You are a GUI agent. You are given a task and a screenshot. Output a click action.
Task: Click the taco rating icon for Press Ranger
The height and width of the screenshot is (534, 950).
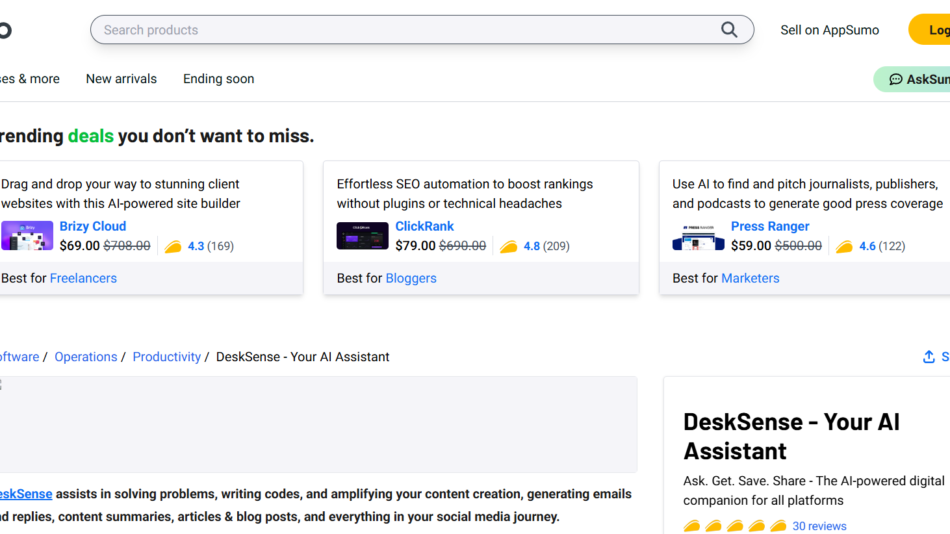coord(845,246)
